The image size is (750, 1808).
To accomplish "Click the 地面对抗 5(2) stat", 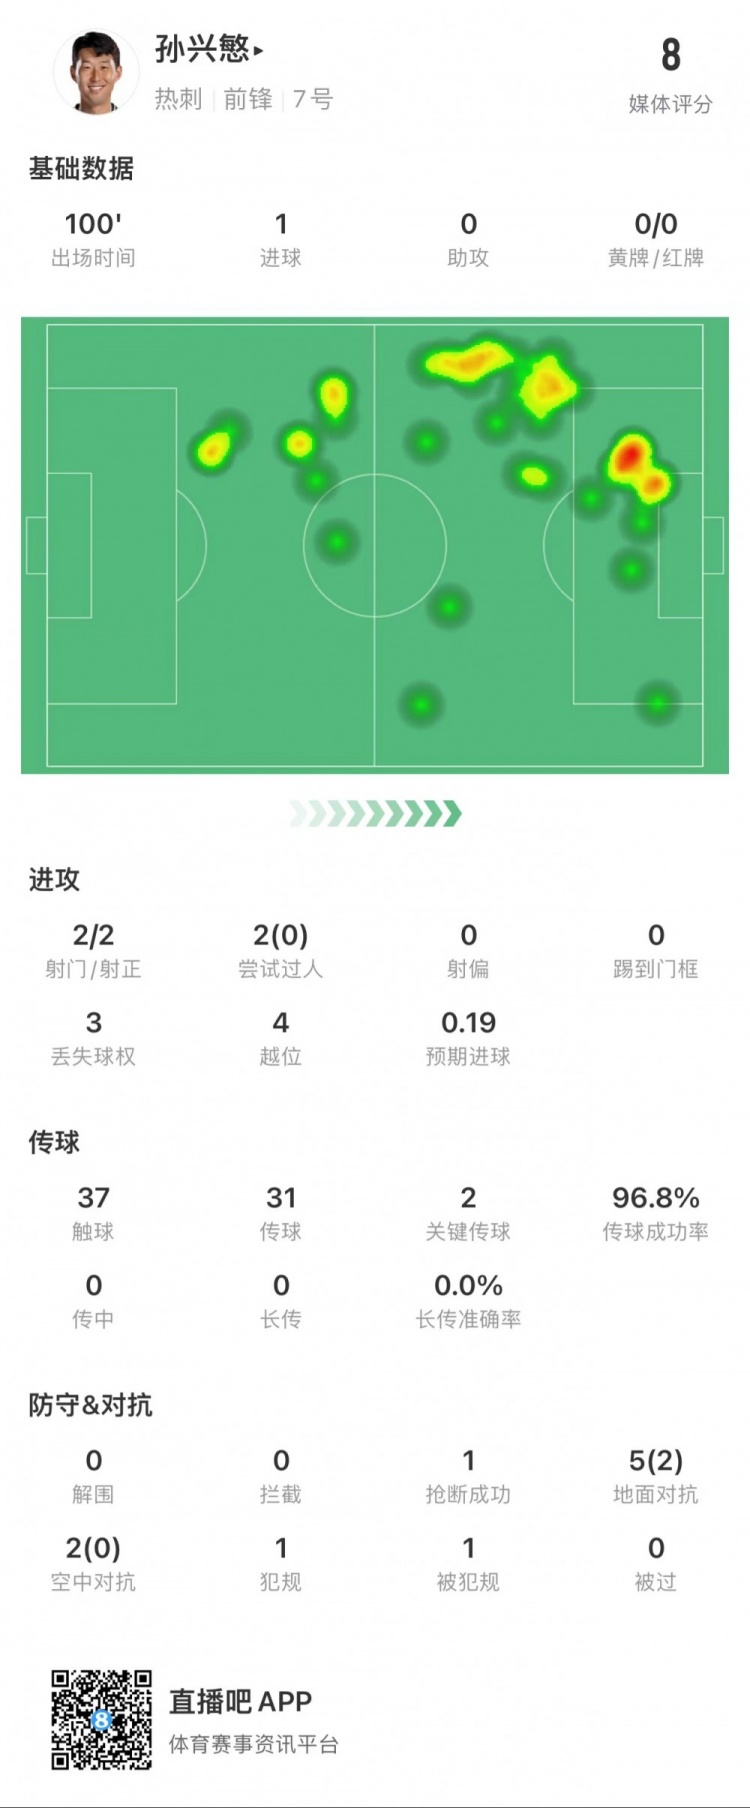I will [x=655, y=1474].
